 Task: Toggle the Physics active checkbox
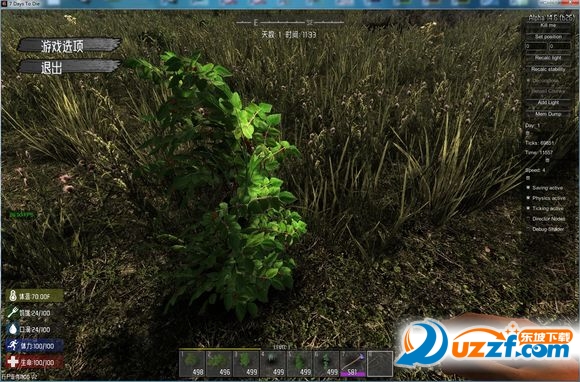click(528, 198)
